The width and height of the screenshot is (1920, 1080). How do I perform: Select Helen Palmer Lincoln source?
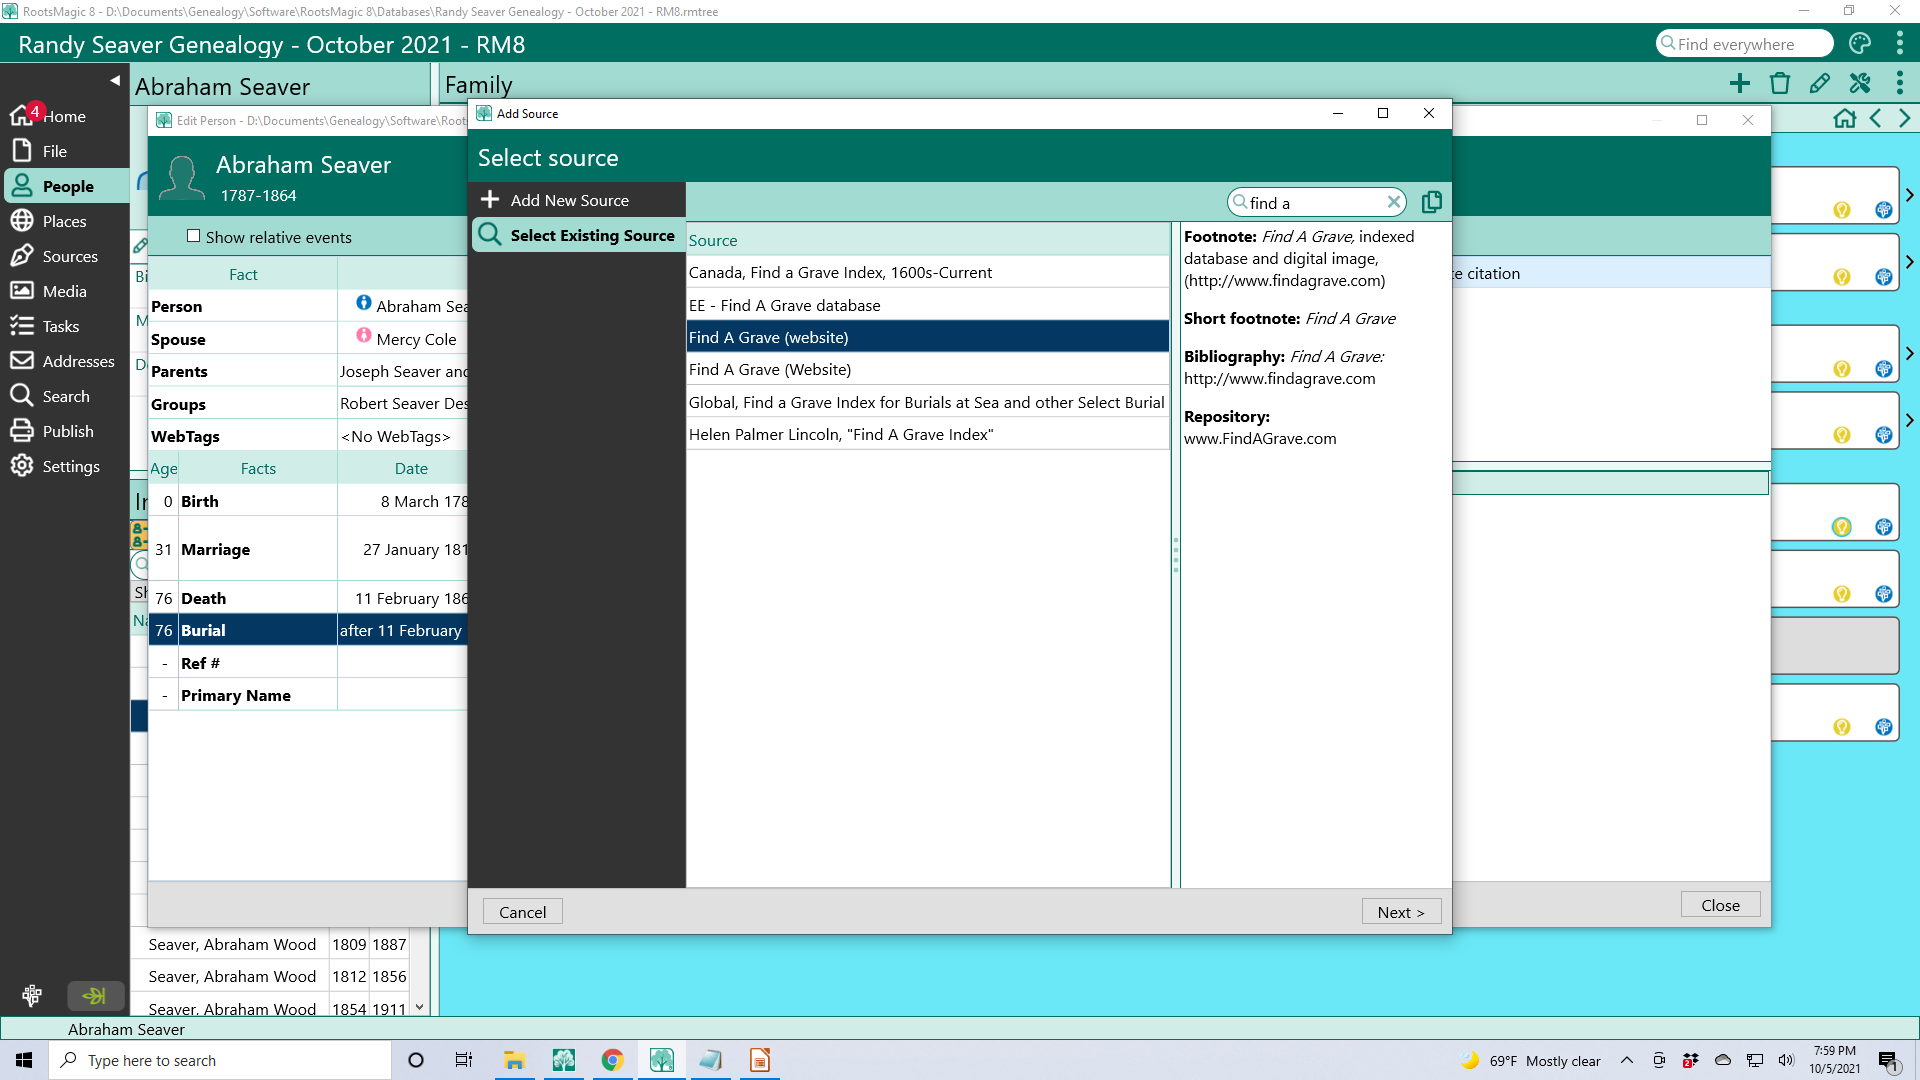tap(927, 434)
